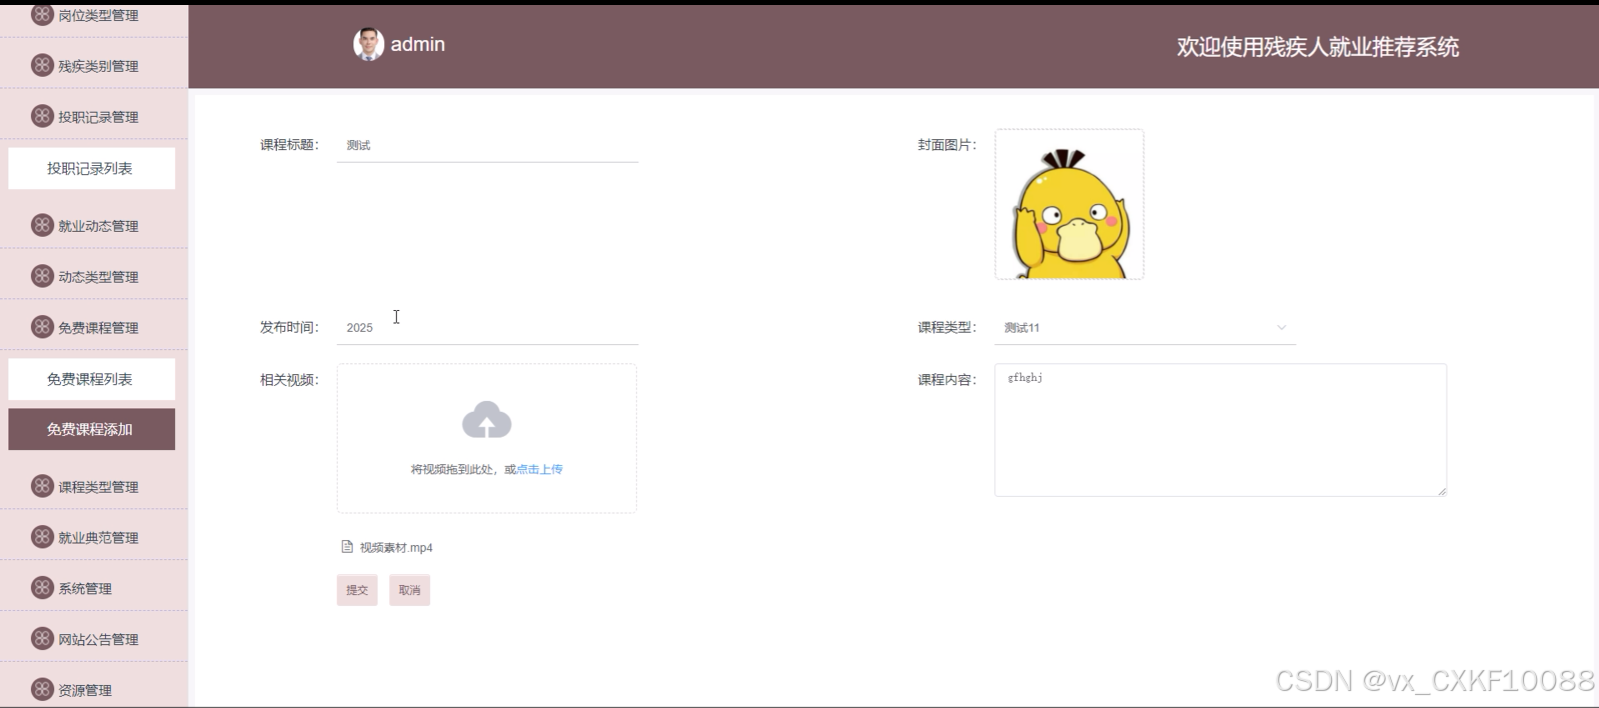Click the uploaded file 视频素材.mp4
The width and height of the screenshot is (1599, 708).
pyautogui.click(x=396, y=547)
